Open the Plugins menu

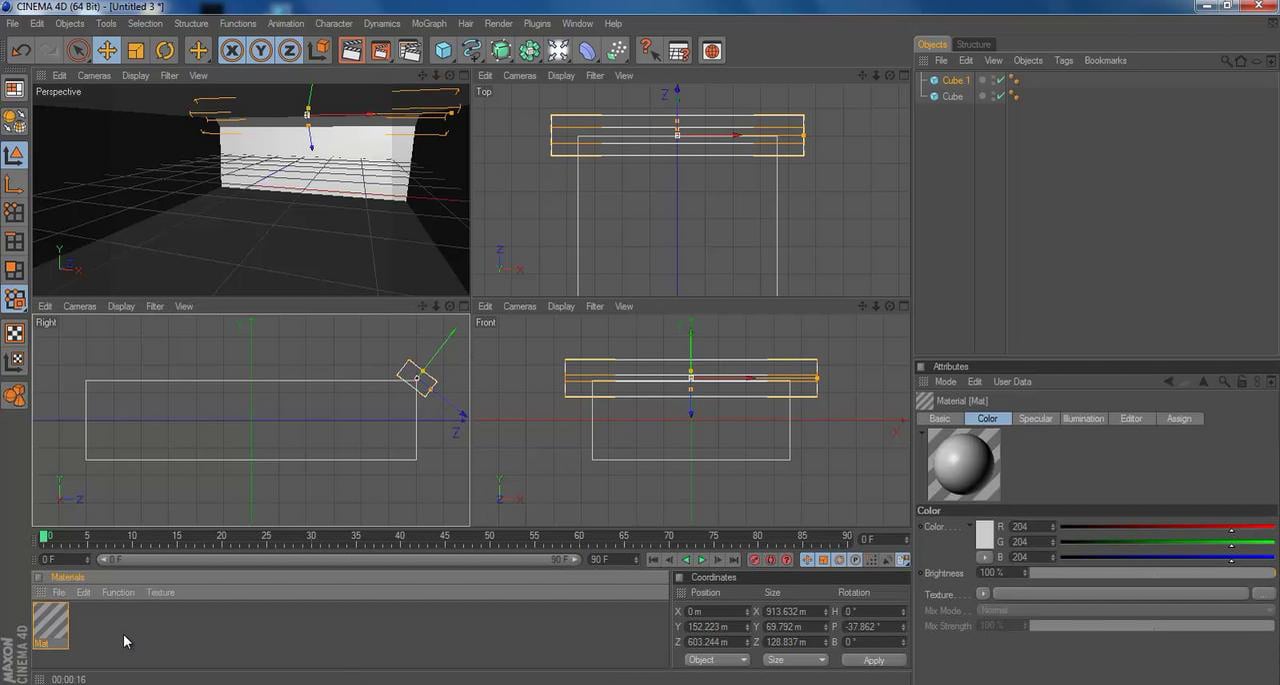(x=537, y=23)
